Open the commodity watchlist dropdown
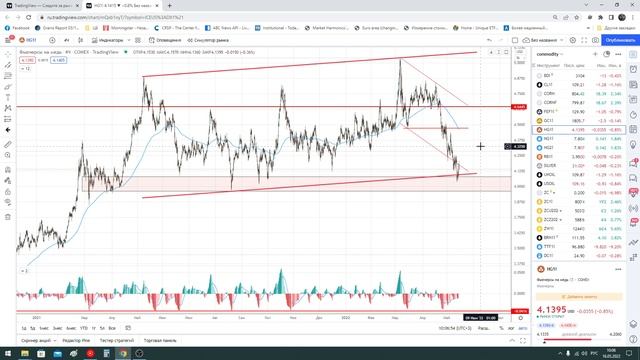Screen dimensions: 640x360 550,54
